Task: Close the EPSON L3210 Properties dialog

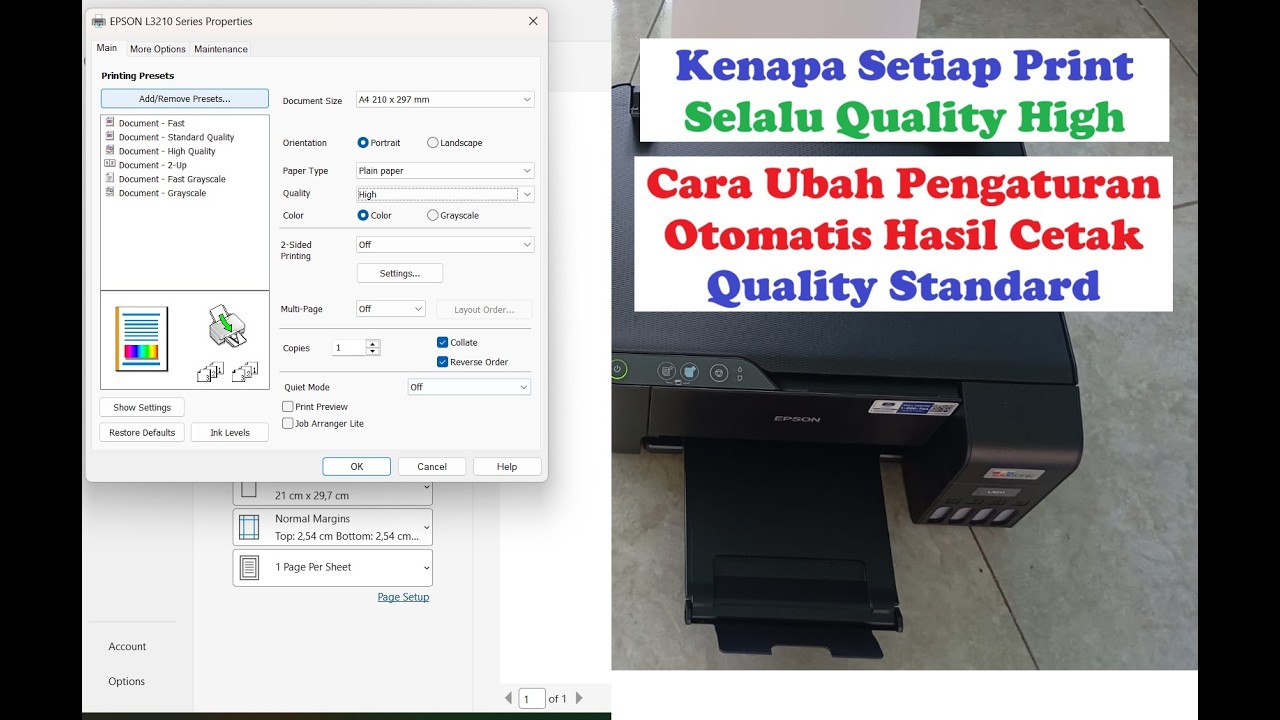Action: [x=533, y=21]
